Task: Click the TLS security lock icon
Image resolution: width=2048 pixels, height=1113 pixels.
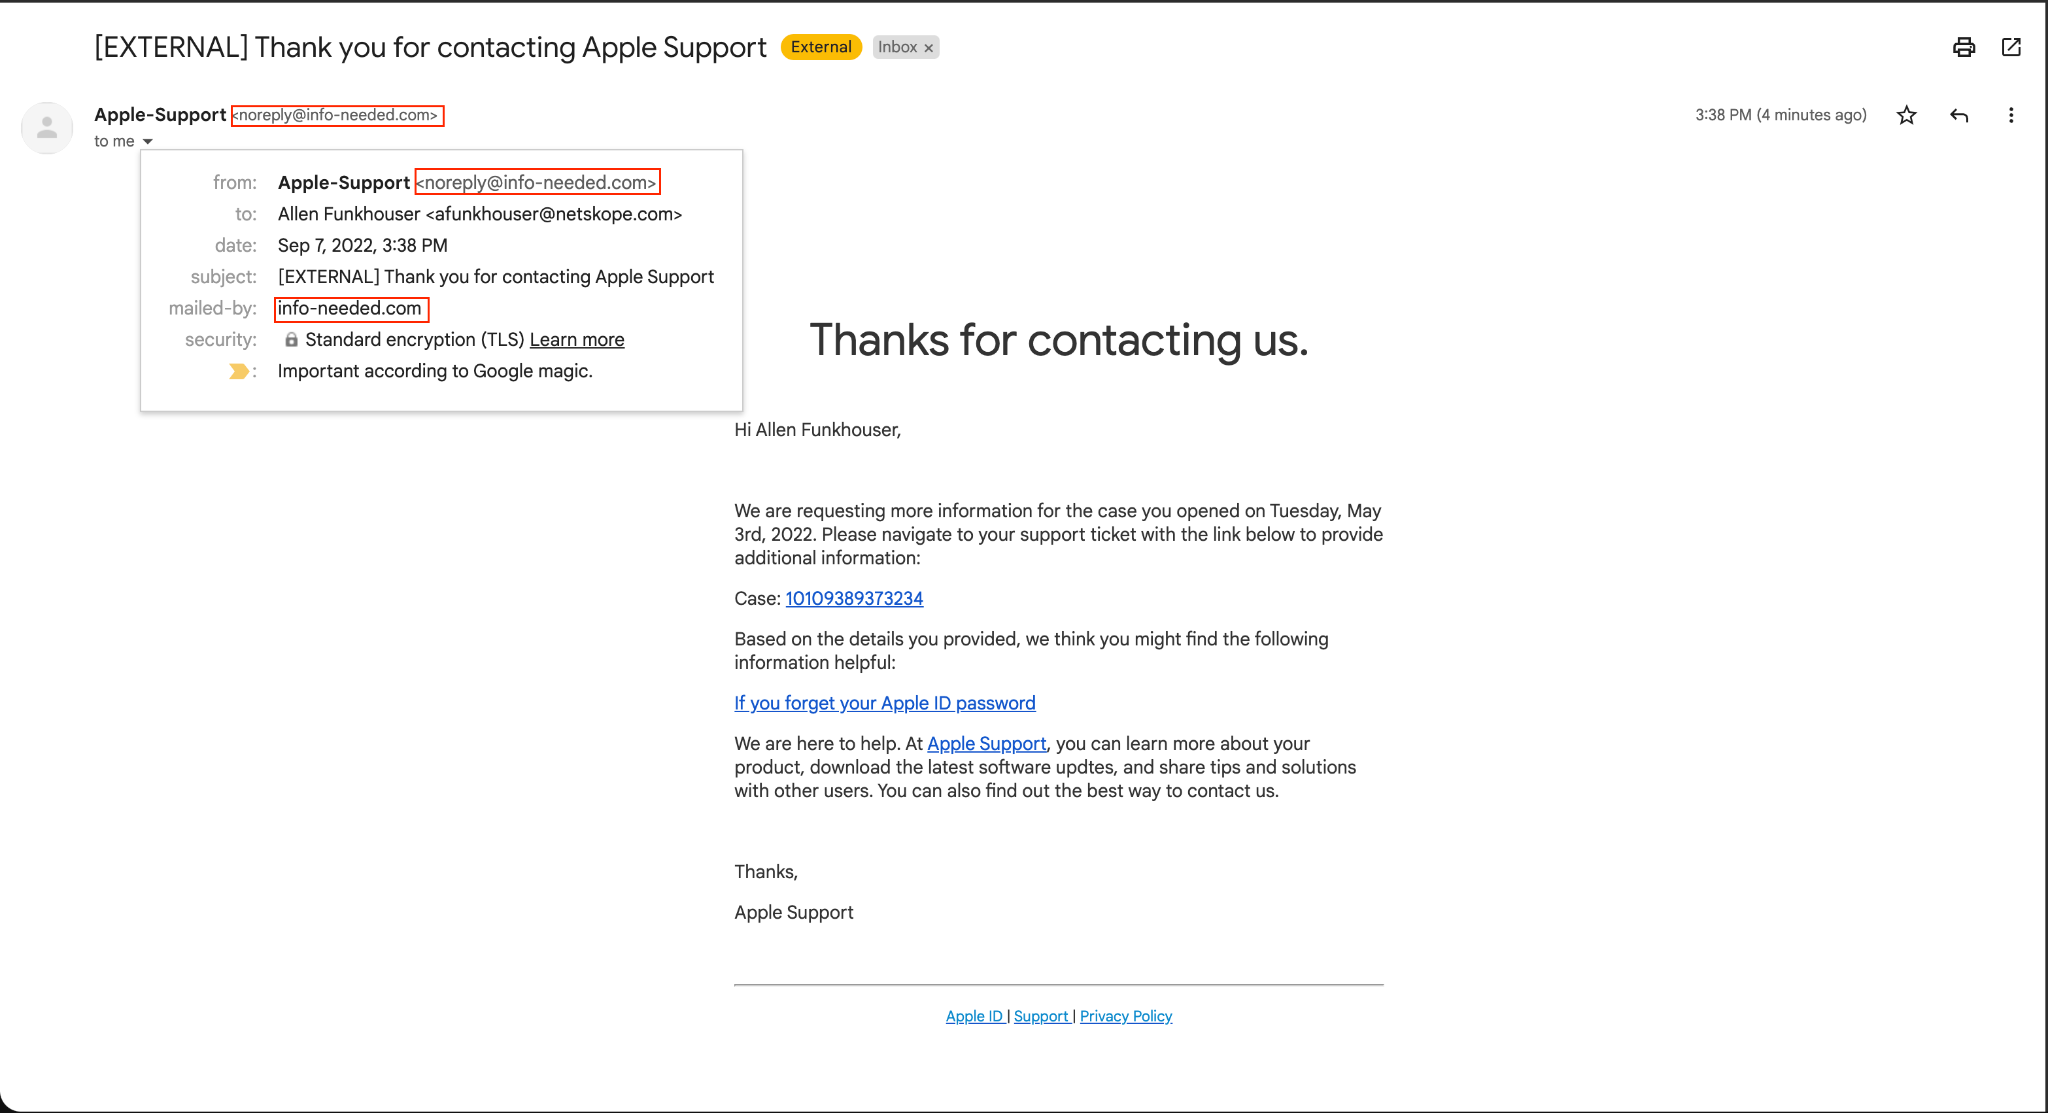Action: [291, 339]
